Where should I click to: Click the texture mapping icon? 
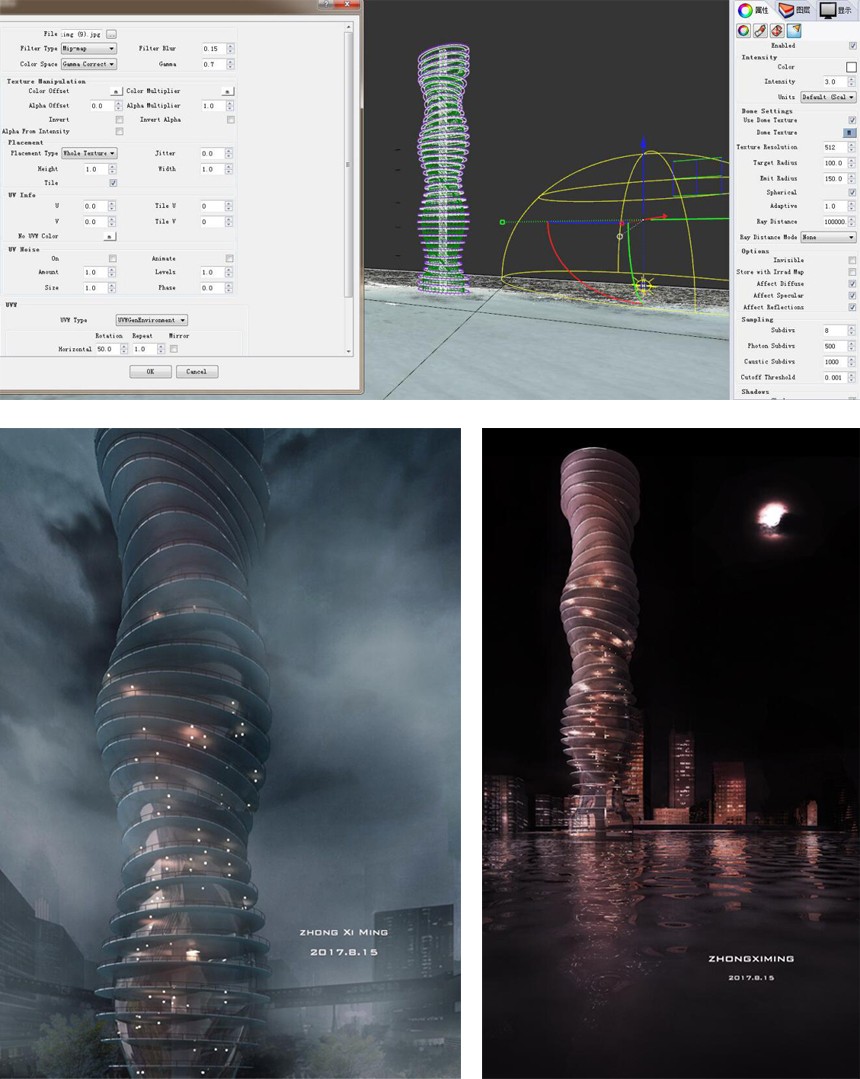click(x=777, y=30)
